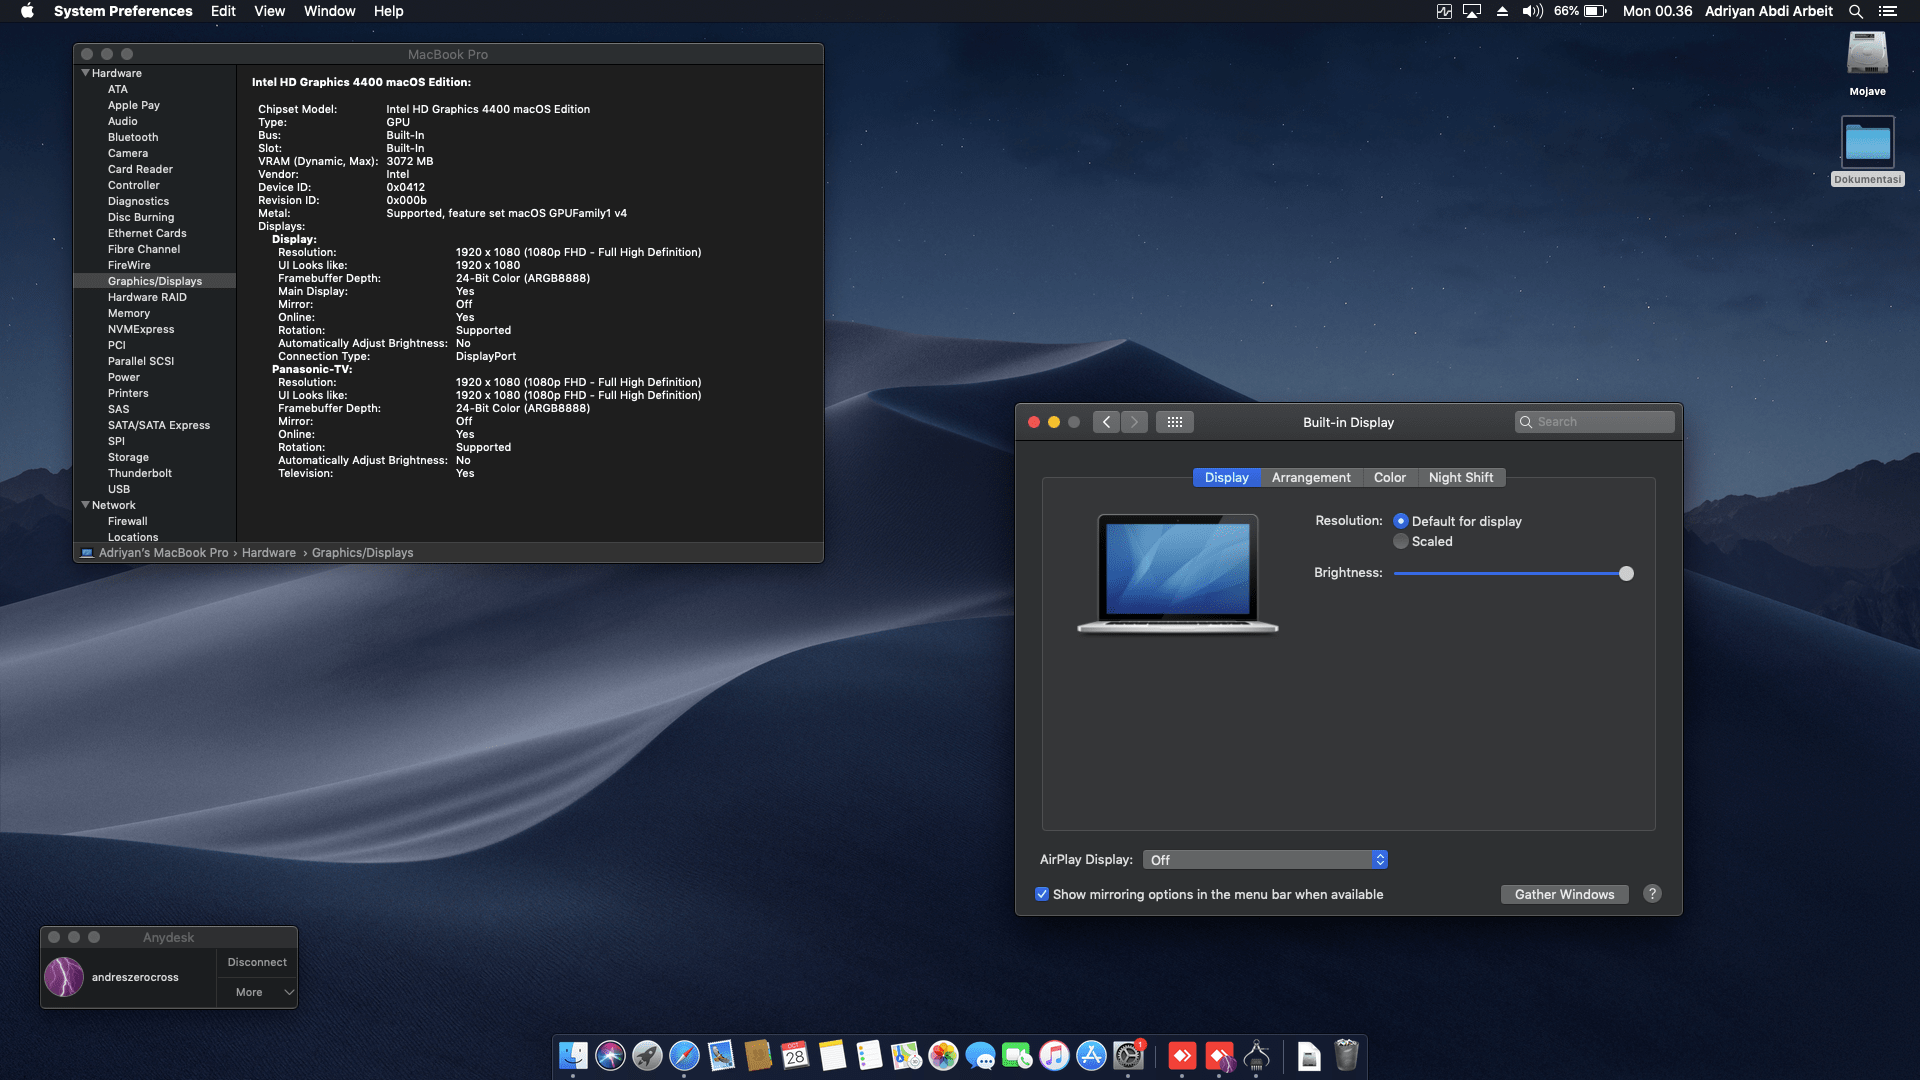Click the Gather Windows button
The height and width of the screenshot is (1080, 1920).
[x=1564, y=894]
